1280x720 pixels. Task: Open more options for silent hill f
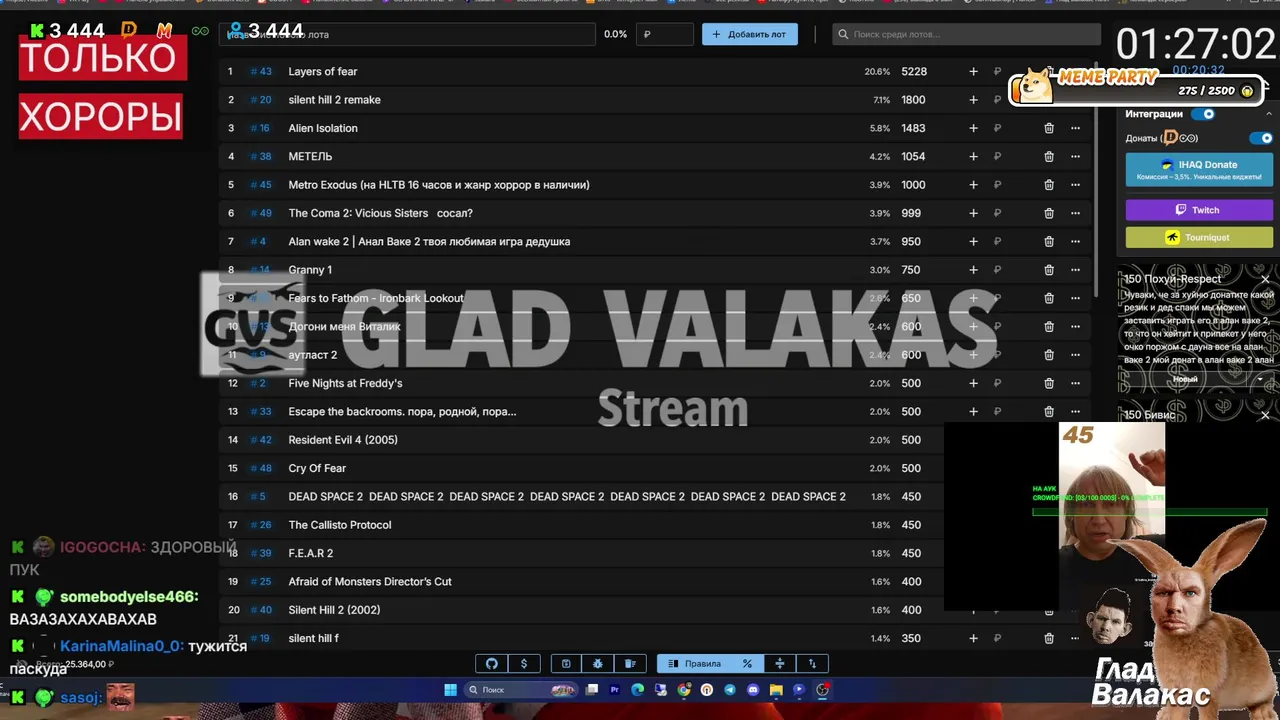tap(1075, 638)
